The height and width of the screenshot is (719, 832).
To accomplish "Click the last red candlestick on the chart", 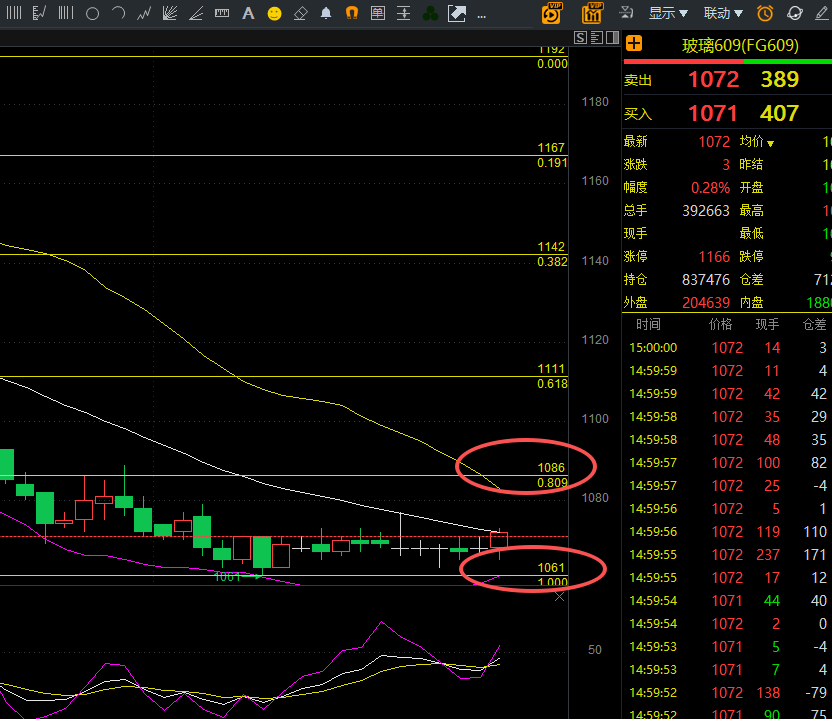I will click(x=499, y=540).
